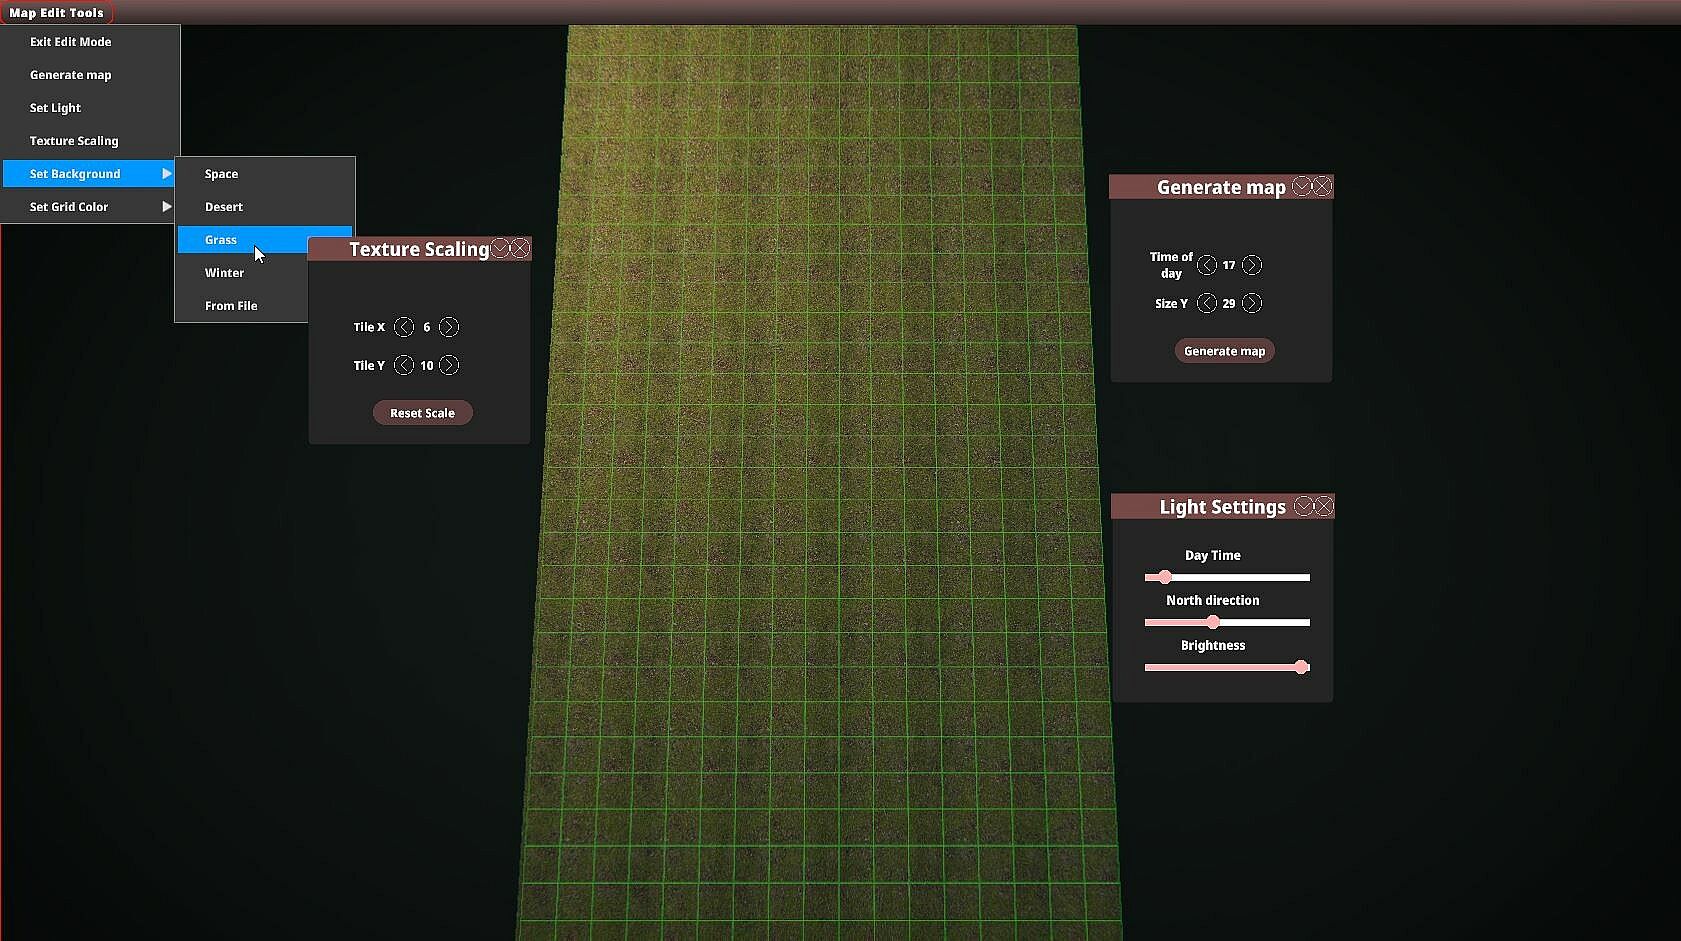
Task: Click the Time of day value 17
Action: tap(1229, 265)
